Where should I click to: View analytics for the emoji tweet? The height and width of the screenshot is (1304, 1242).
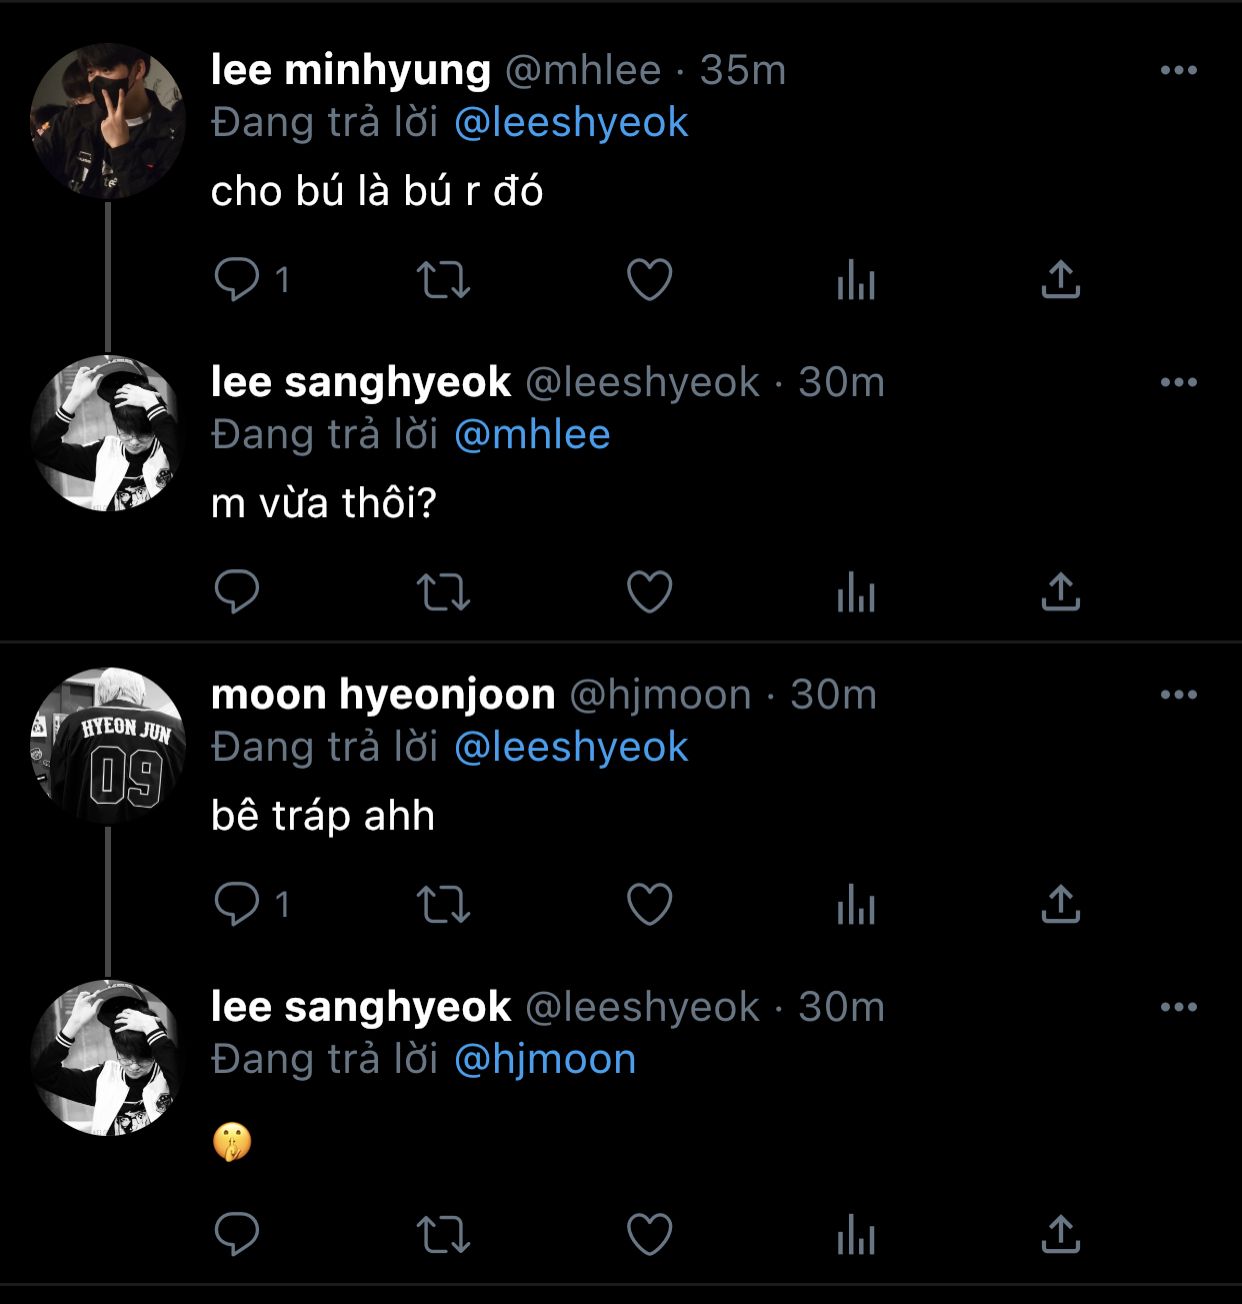[x=856, y=1234]
